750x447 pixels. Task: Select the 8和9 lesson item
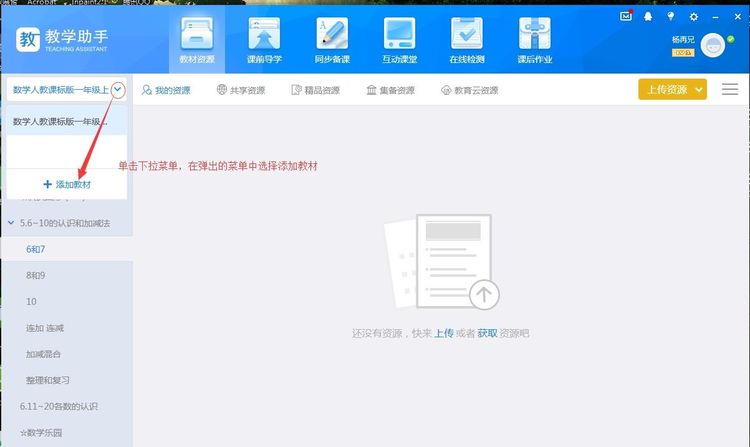(x=38, y=275)
